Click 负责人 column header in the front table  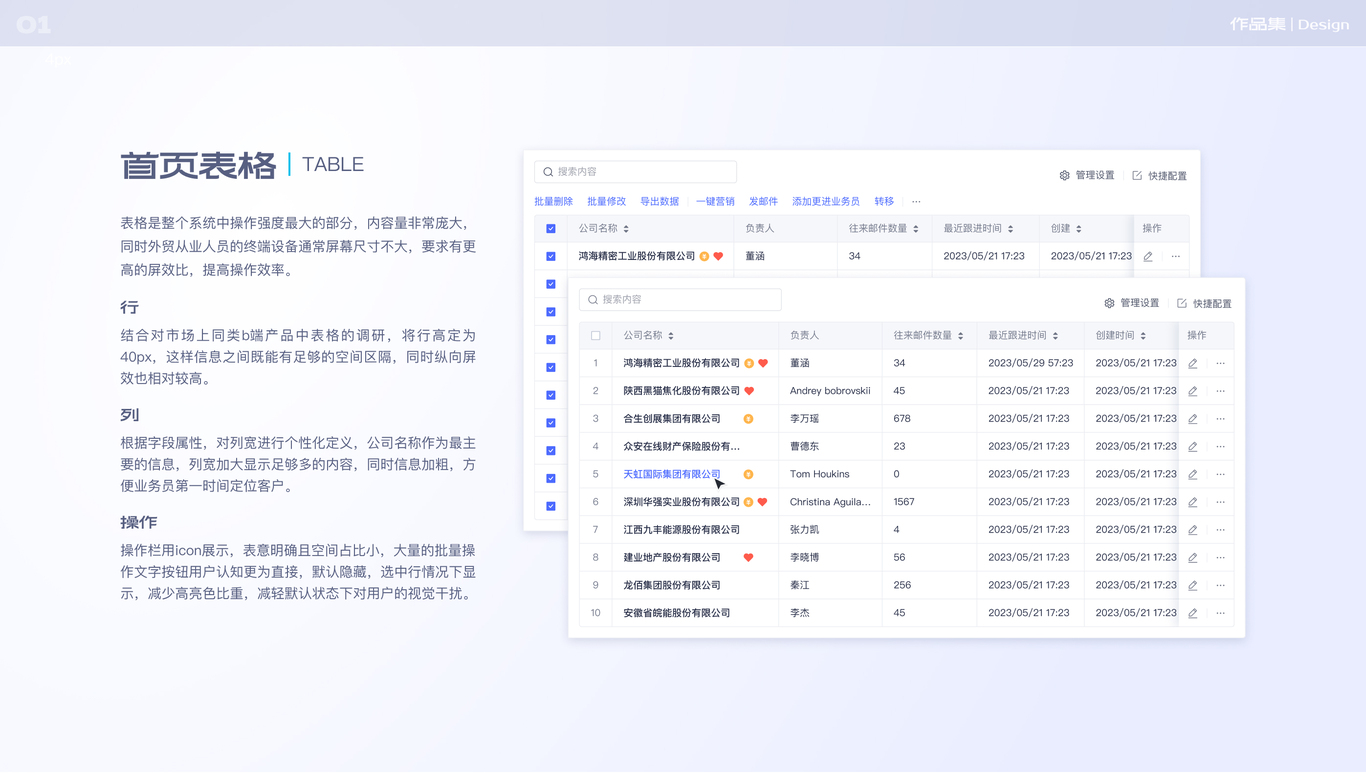pyautogui.click(x=804, y=336)
